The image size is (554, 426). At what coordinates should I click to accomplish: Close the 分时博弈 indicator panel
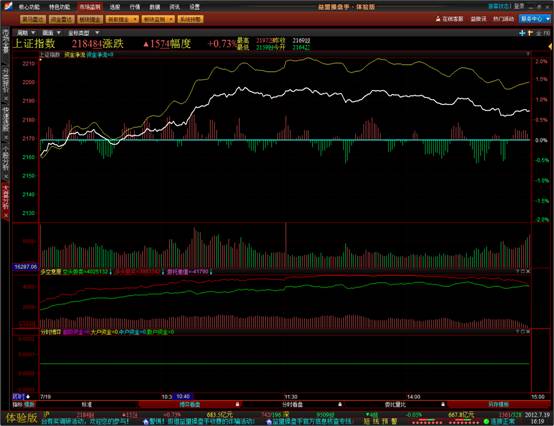coord(528,331)
